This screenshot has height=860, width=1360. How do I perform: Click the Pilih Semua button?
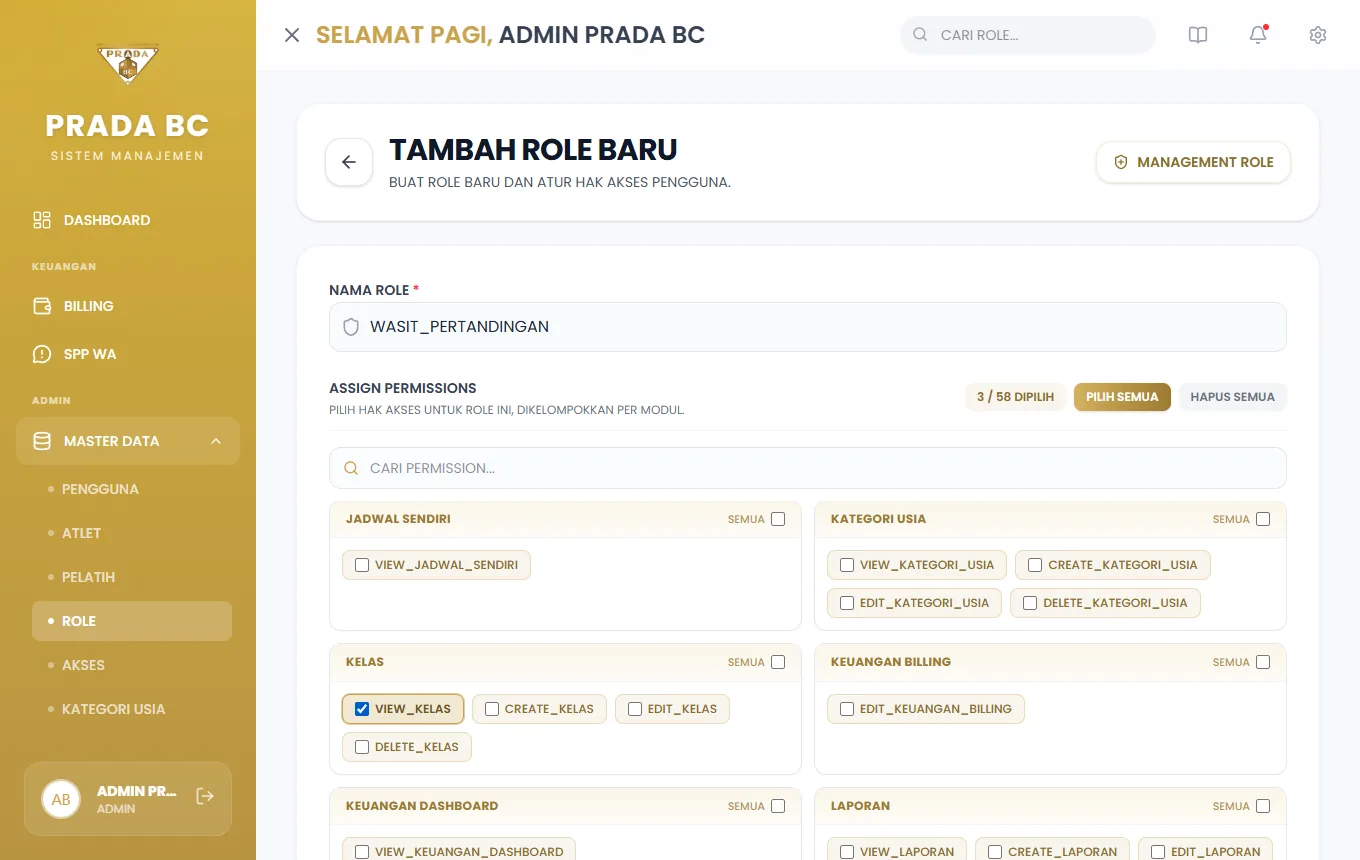[1122, 397]
